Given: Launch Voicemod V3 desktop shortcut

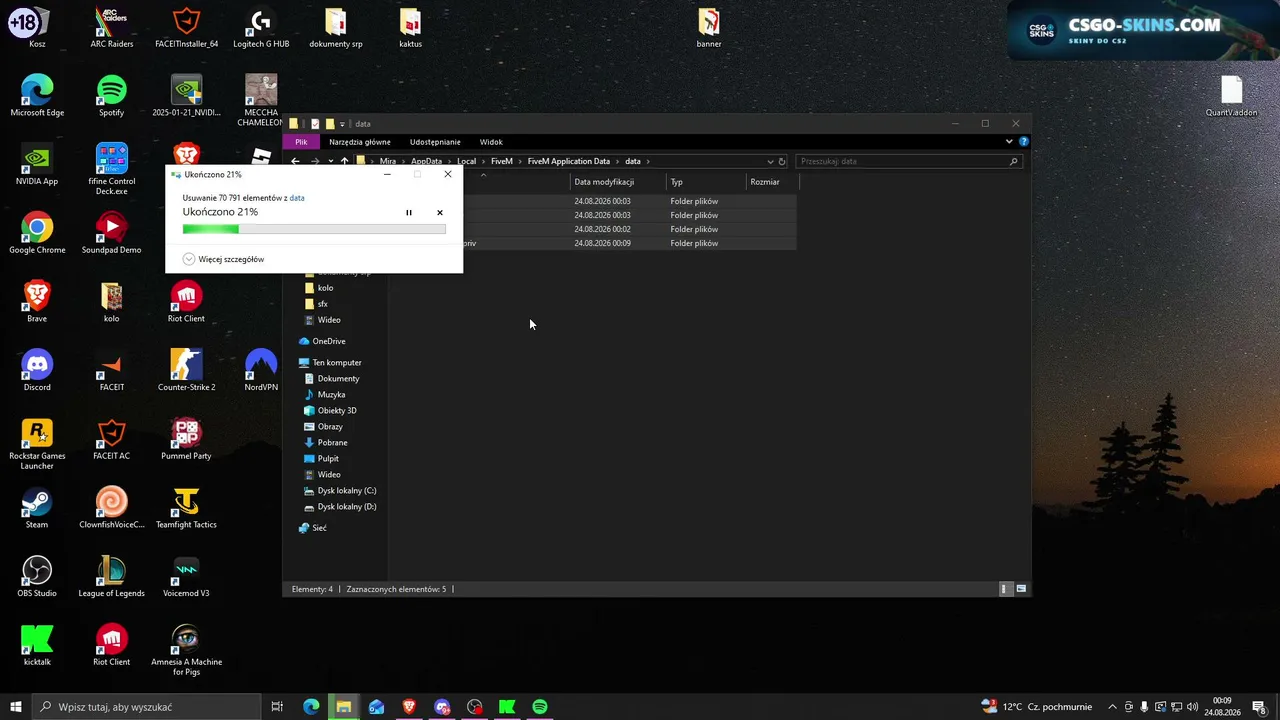Looking at the screenshot, I should pyautogui.click(x=186, y=577).
